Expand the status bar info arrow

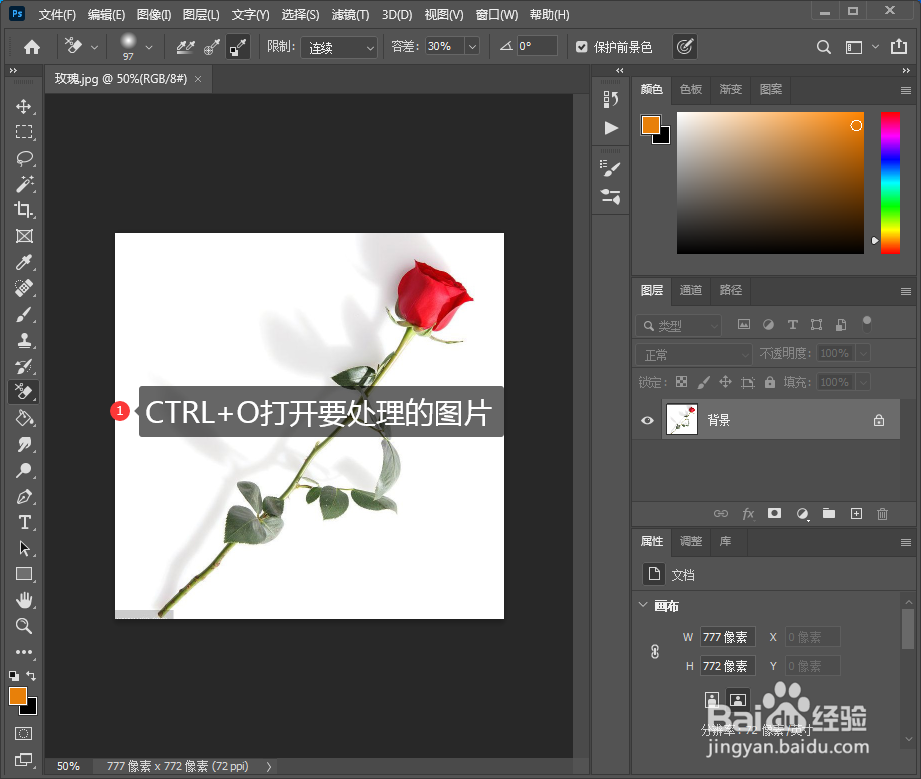click(x=268, y=766)
